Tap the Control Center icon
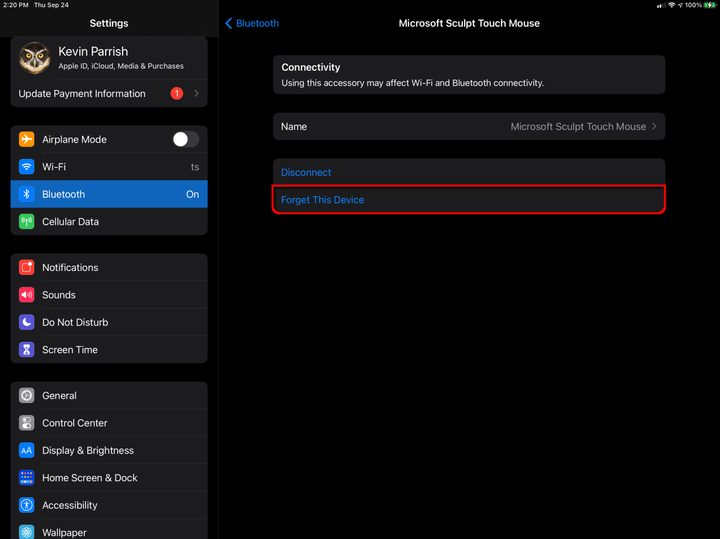The height and width of the screenshot is (539, 720). click(27, 423)
